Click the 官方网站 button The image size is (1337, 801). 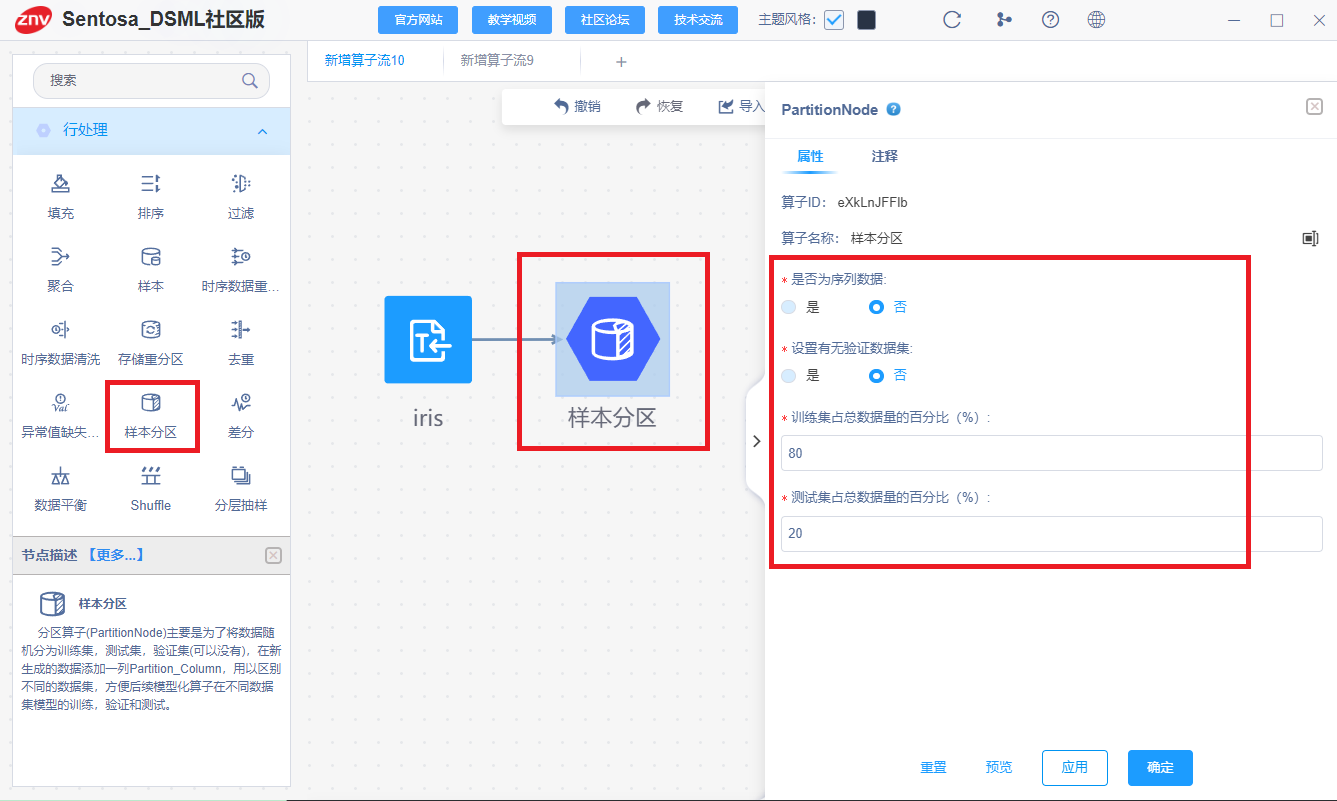[x=418, y=20]
